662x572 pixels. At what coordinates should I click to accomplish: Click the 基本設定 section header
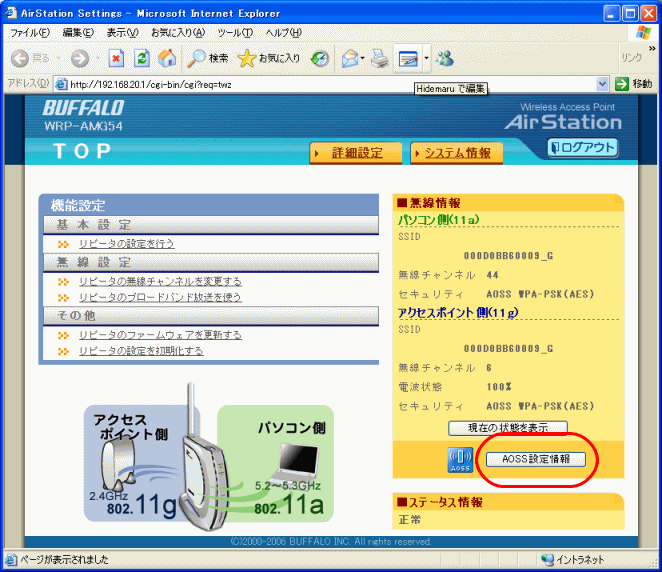point(211,225)
